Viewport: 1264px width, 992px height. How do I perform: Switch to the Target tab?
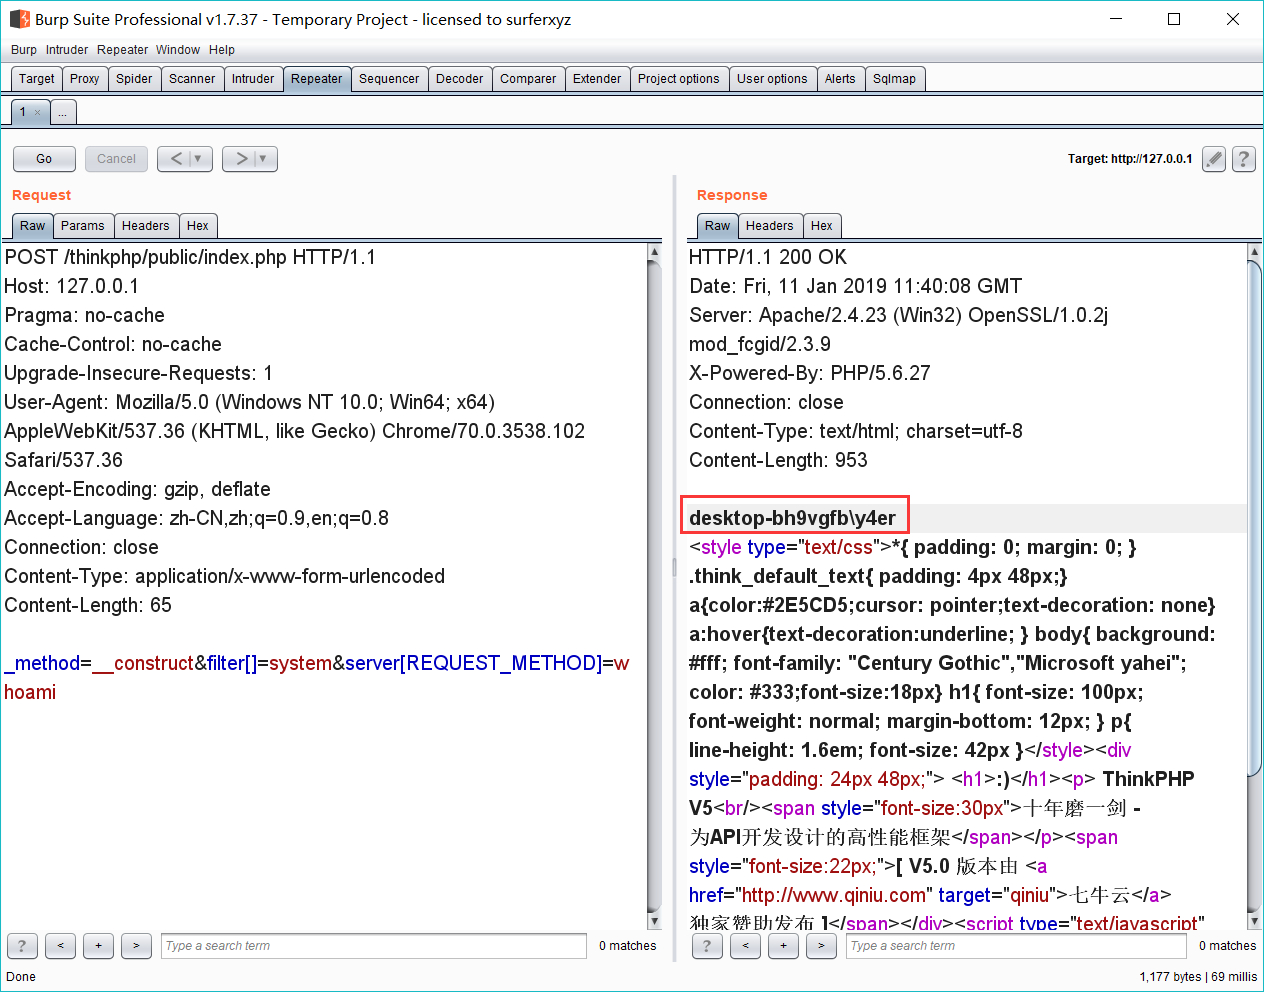coord(37,79)
